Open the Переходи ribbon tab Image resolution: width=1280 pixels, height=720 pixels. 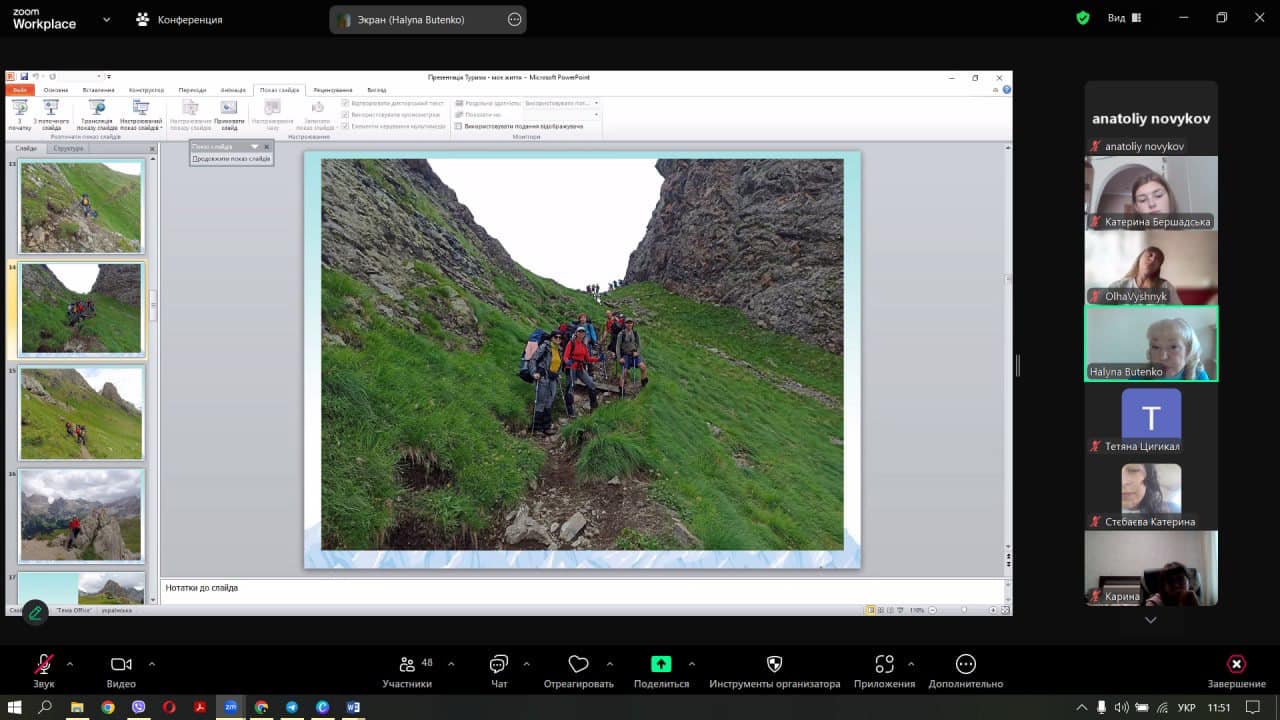[x=192, y=90]
